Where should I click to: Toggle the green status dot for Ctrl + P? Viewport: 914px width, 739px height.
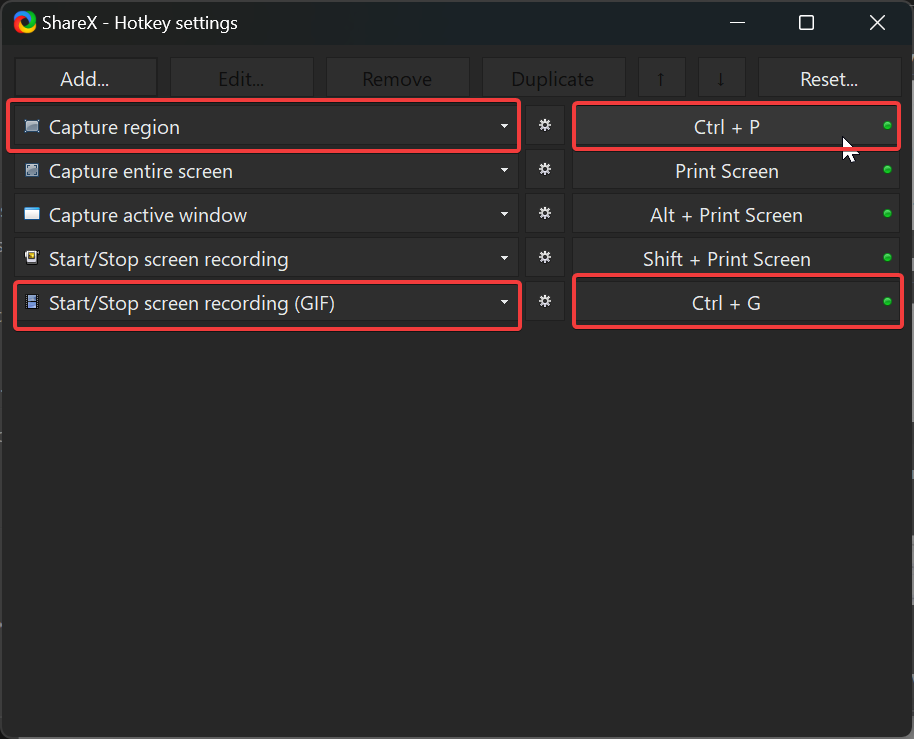(x=887, y=126)
